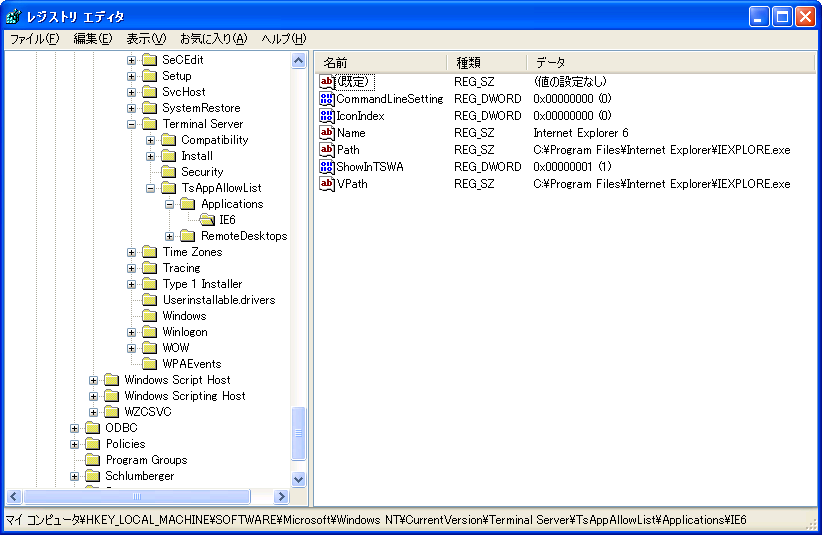Viewport: 822px width, 535px height.
Task: Select the open IE6 folder icon
Action: [207, 220]
